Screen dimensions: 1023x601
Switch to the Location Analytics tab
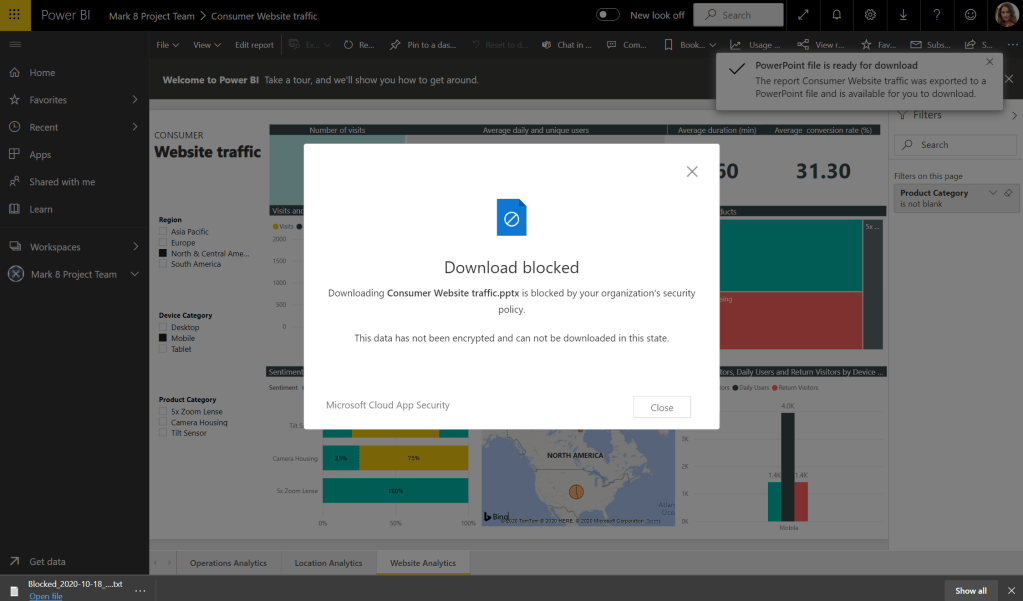[328, 563]
